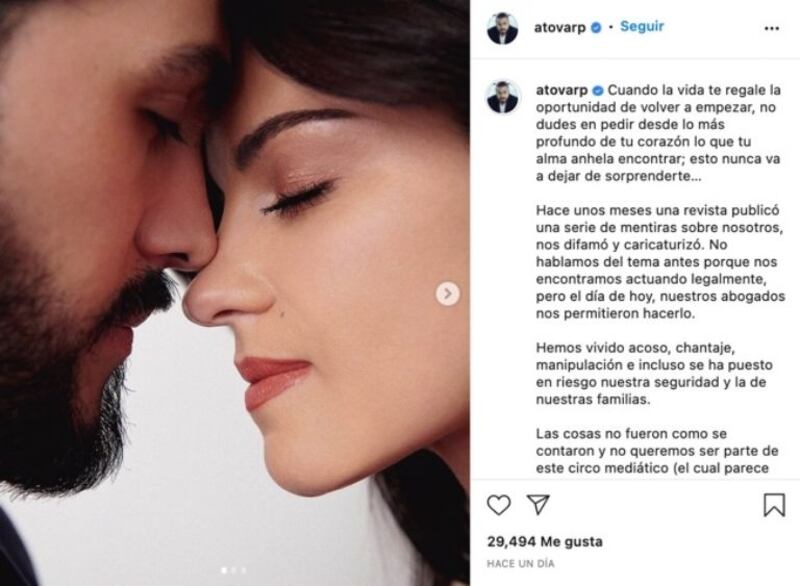Image resolution: width=800 pixels, height=586 pixels.
Task: Select the first carousel indicator dot
Action: coord(224,570)
